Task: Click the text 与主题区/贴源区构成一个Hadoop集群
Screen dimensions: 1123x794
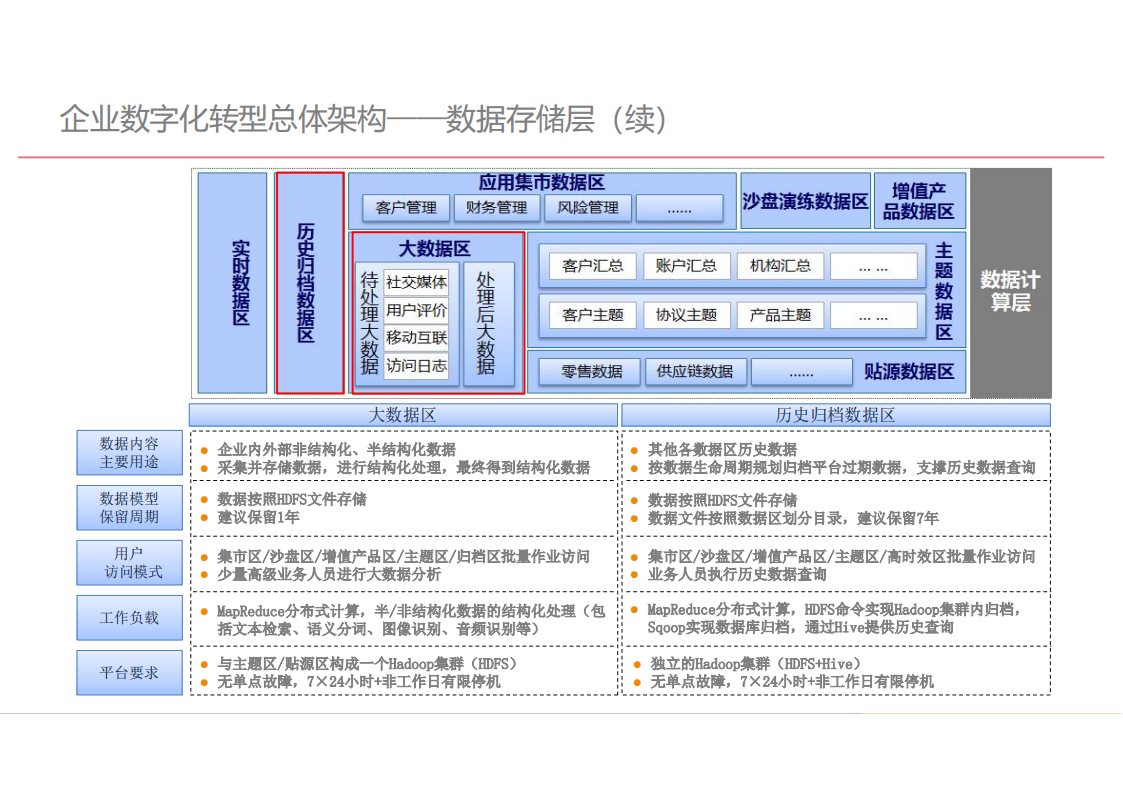Action: 340,664
